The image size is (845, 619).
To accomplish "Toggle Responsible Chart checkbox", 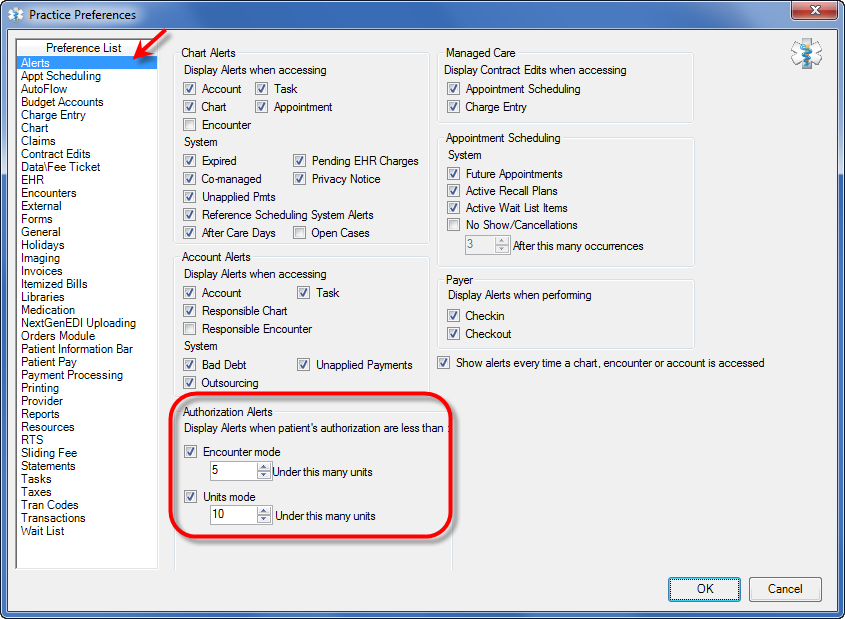I will point(189,311).
